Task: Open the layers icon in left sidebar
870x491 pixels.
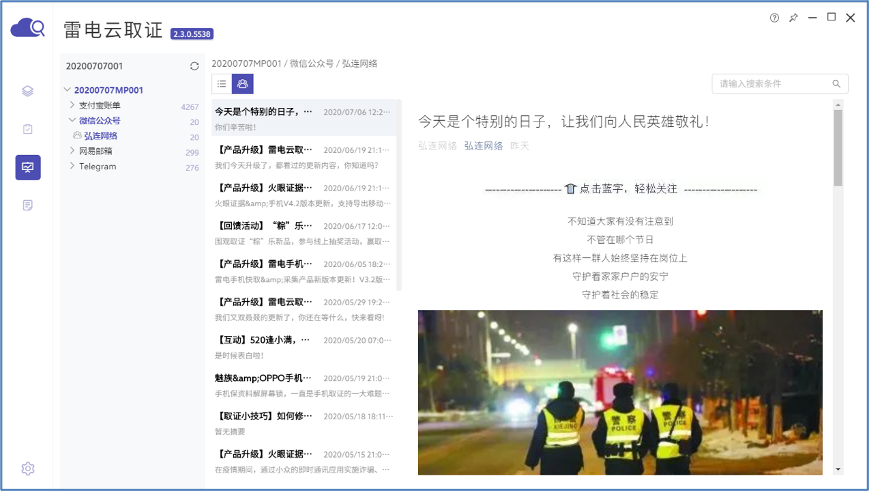Action: coord(28,91)
